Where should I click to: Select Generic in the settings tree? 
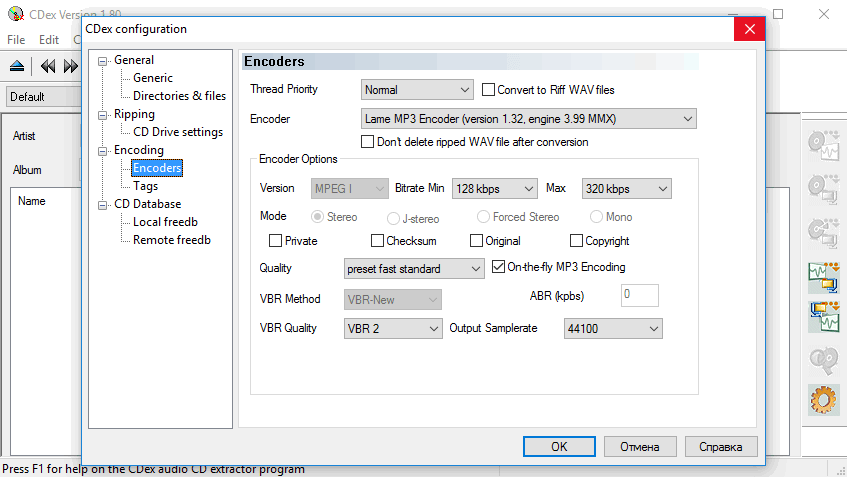pyautogui.click(x=153, y=78)
